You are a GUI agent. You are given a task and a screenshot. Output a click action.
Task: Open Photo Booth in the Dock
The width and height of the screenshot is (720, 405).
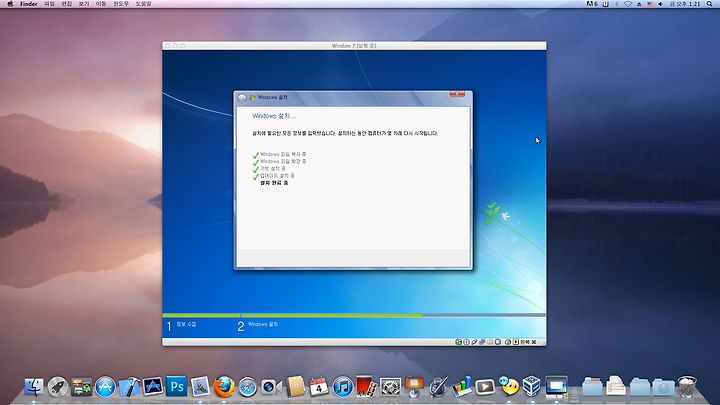[x=366, y=387]
